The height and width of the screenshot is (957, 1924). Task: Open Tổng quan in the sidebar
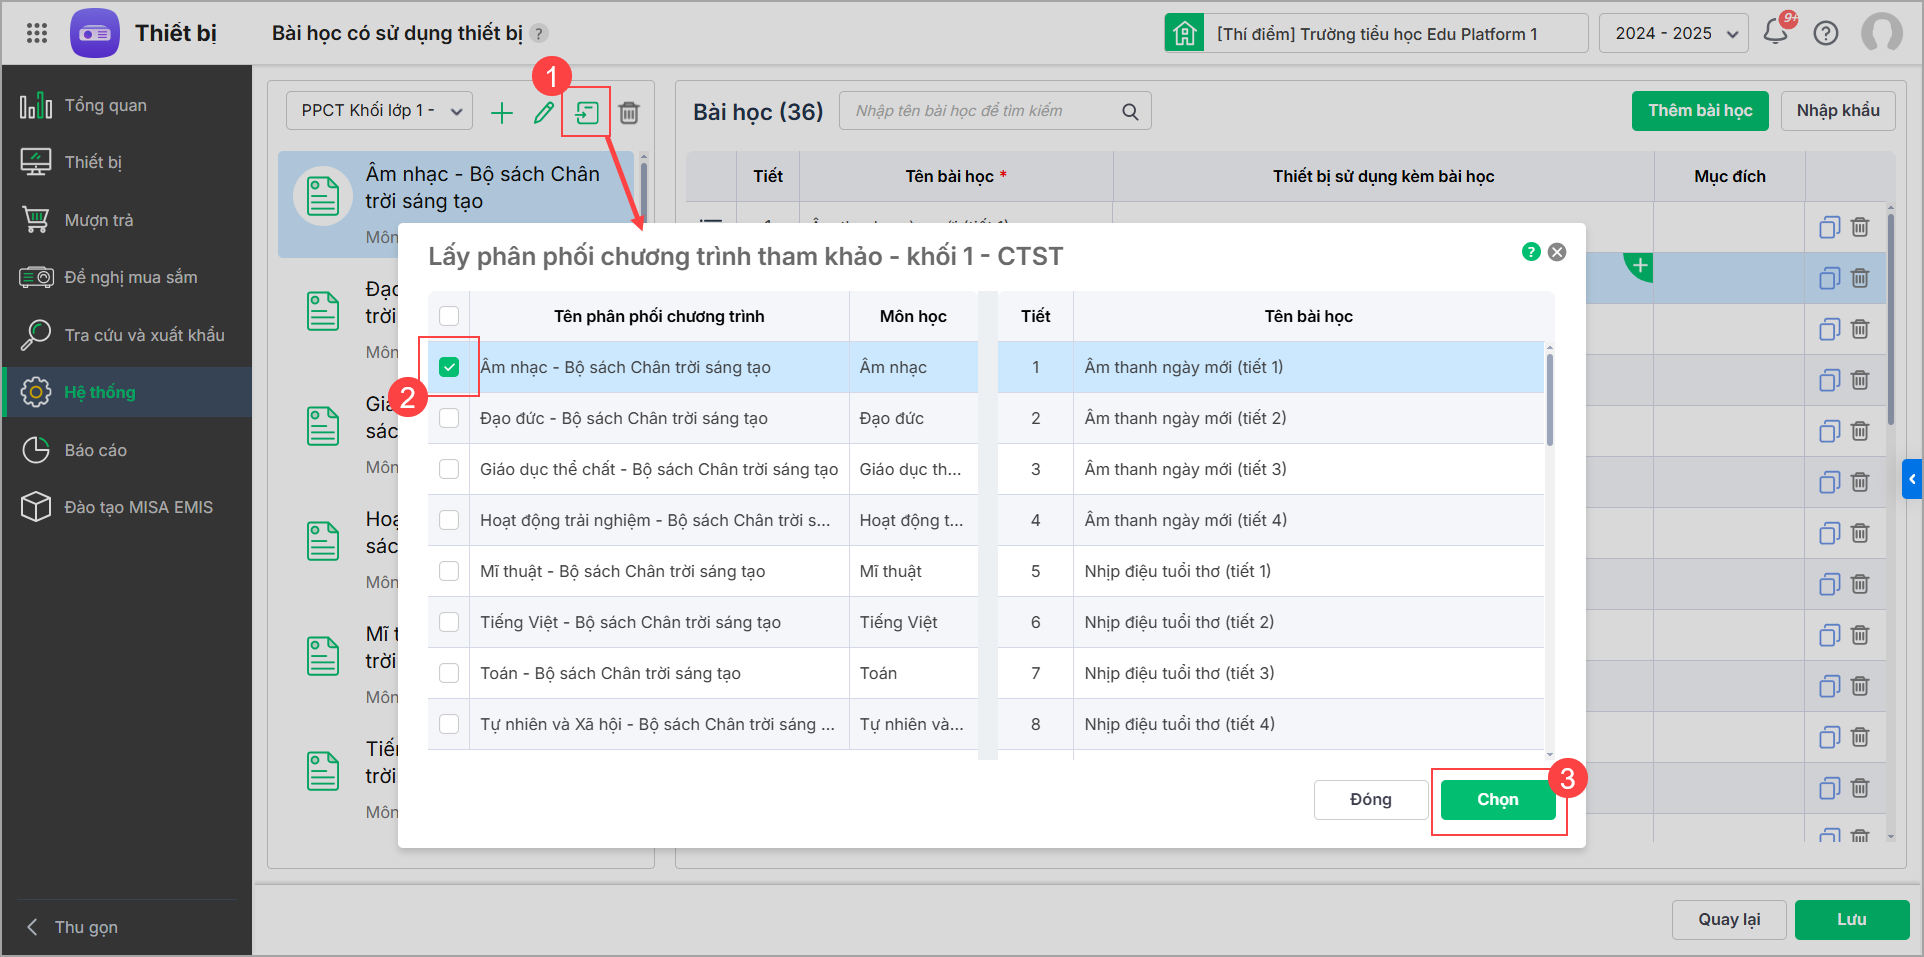pos(127,105)
